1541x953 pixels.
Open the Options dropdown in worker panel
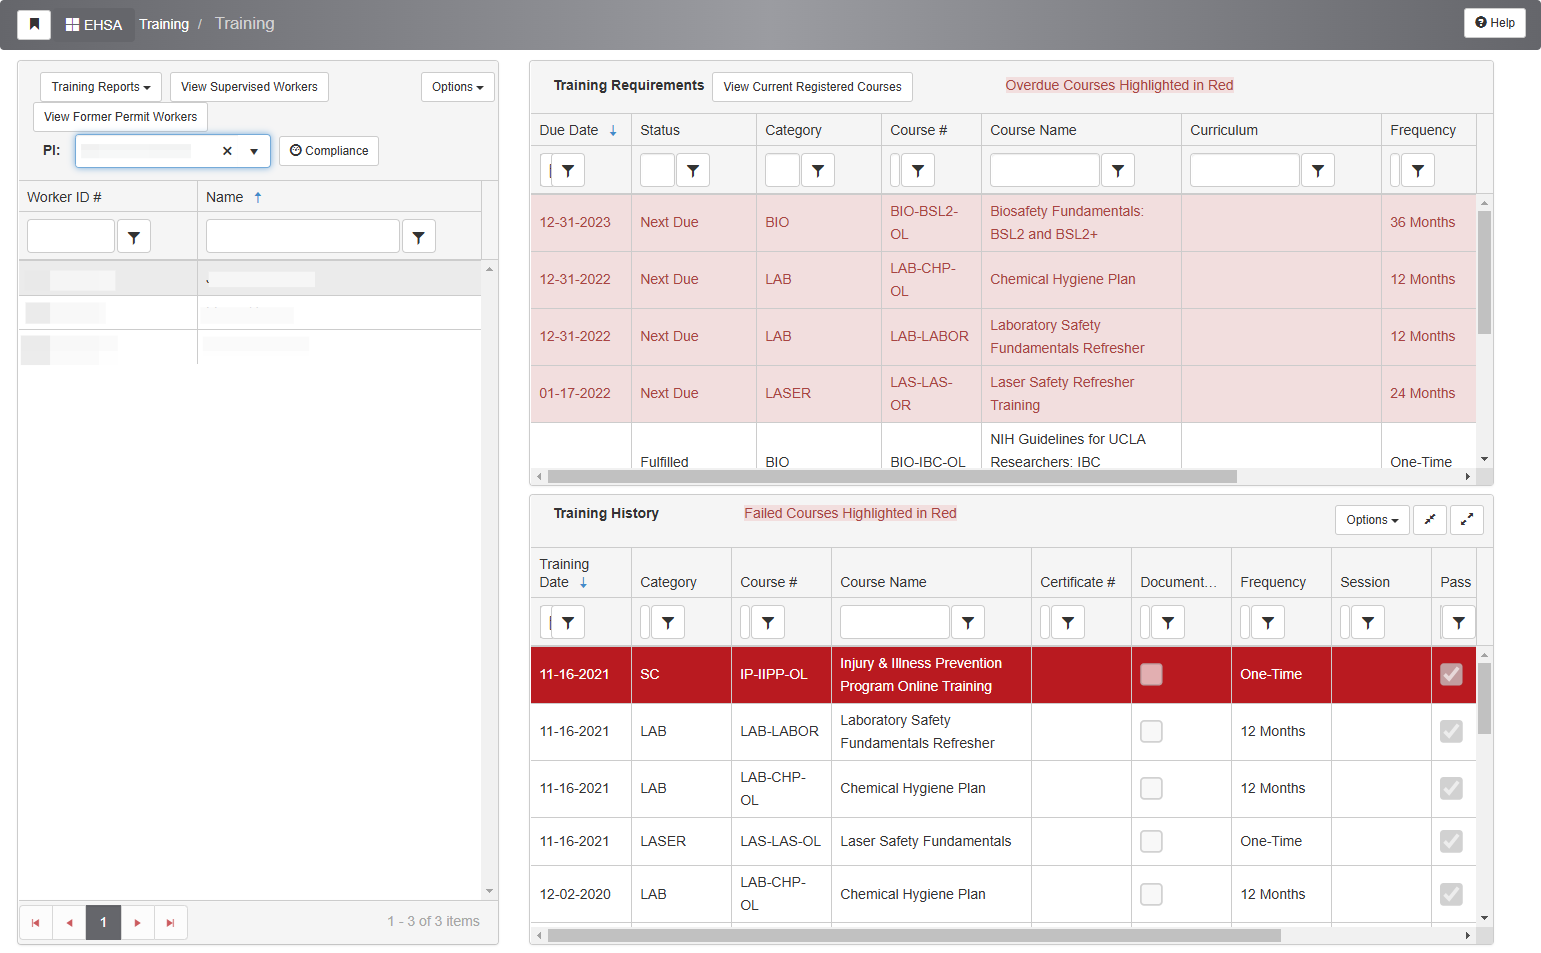pyautogui.click(x=458, y=87)
